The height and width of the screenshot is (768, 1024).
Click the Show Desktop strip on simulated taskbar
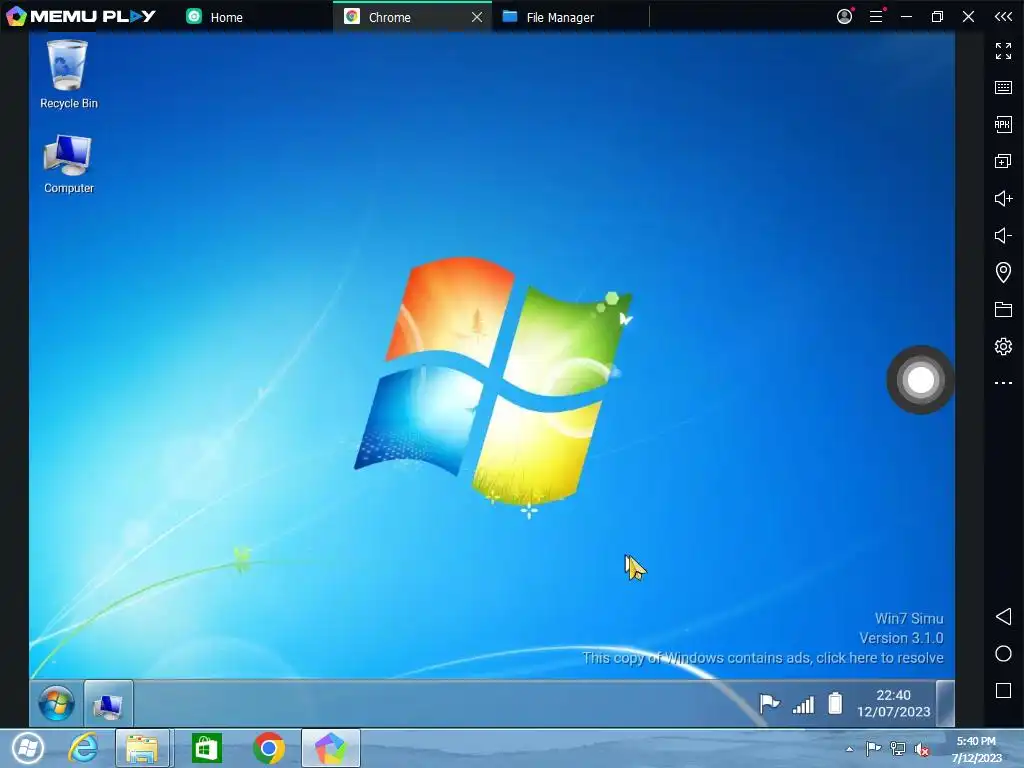945,703
